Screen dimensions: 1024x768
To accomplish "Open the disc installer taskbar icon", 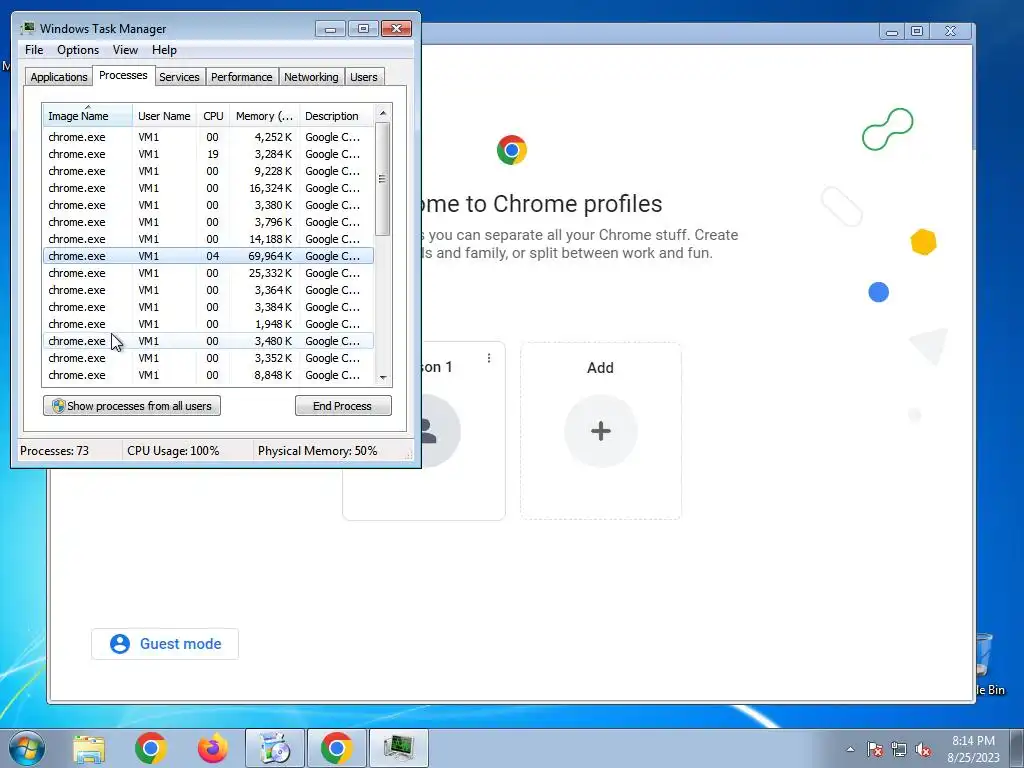I will pos(275,748).
